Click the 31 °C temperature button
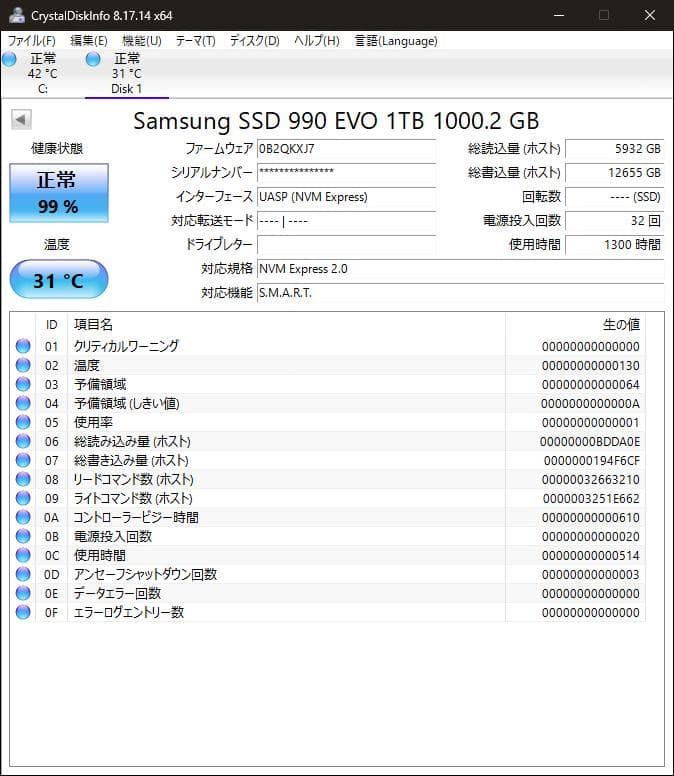Screen dimensions: 674x776 59,280
